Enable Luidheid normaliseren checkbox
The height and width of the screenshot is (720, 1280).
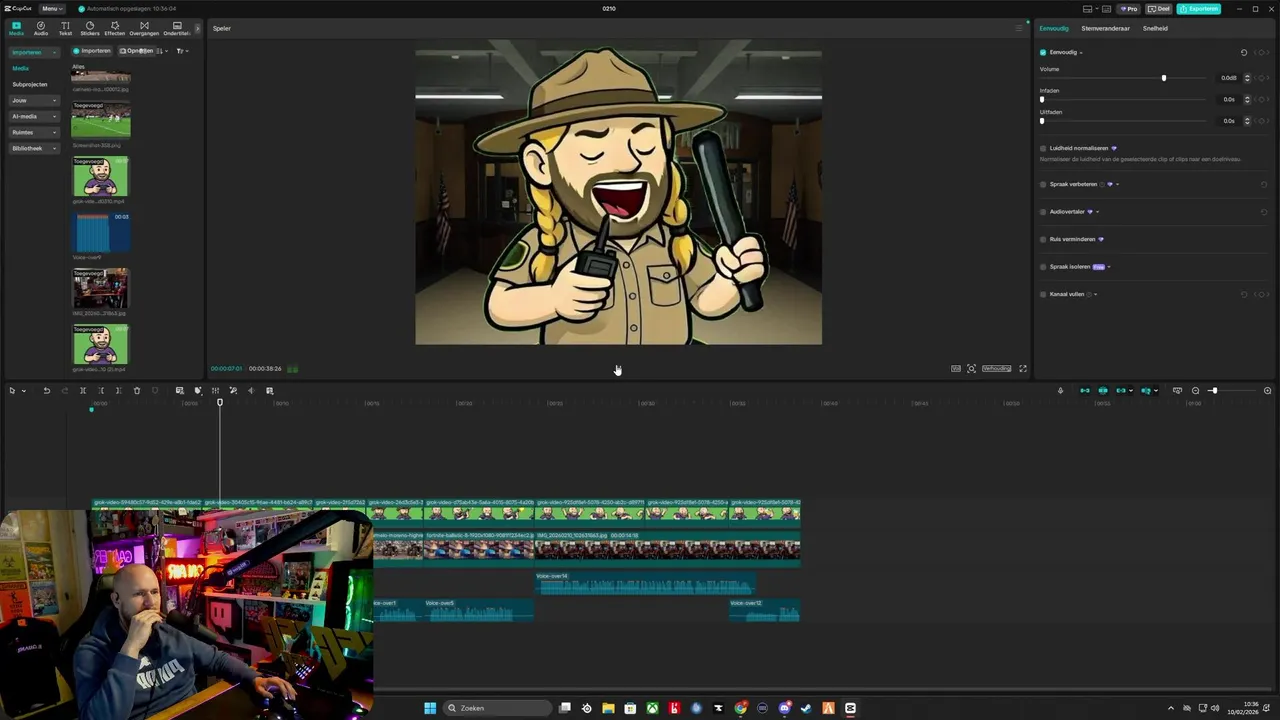(1043, 148)
